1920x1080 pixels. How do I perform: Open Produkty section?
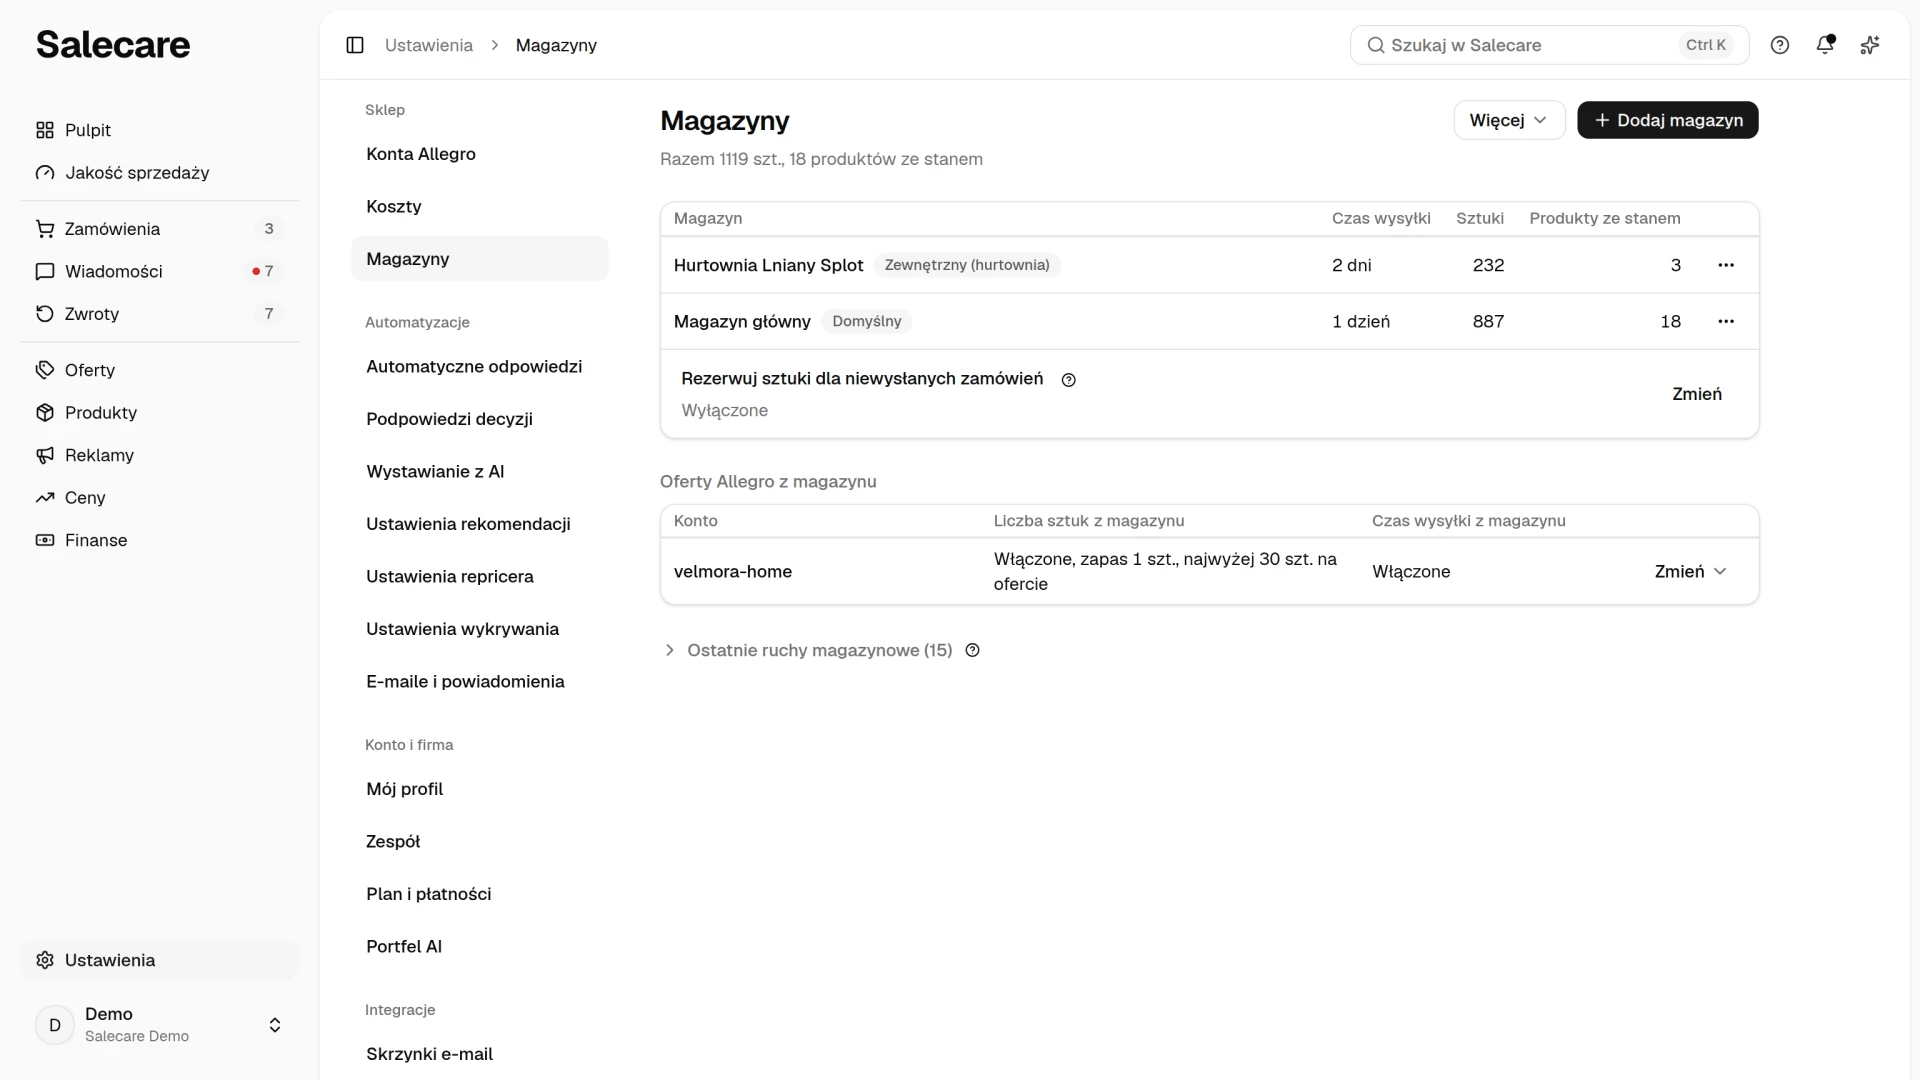(x=160, y=413)
